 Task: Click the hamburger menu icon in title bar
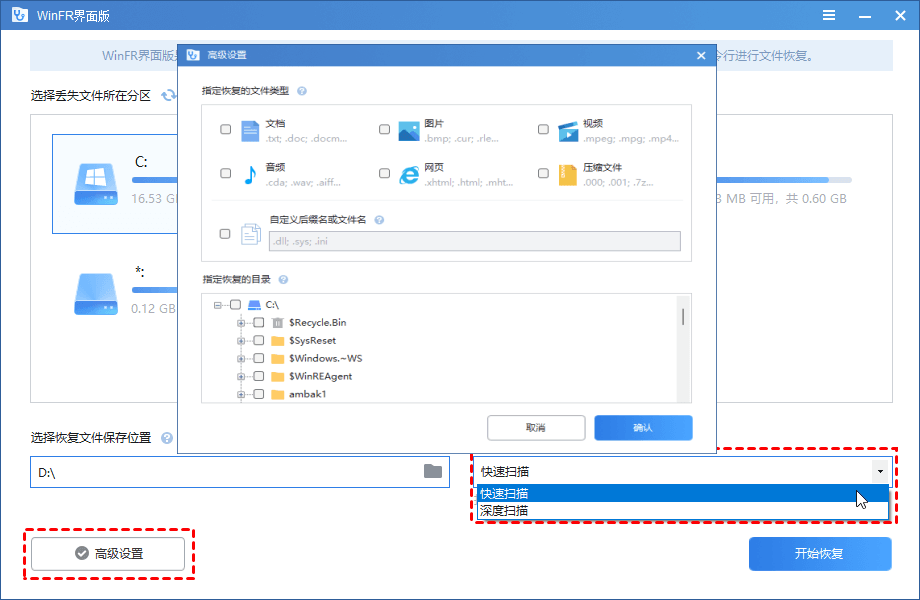tap(828, 17)
